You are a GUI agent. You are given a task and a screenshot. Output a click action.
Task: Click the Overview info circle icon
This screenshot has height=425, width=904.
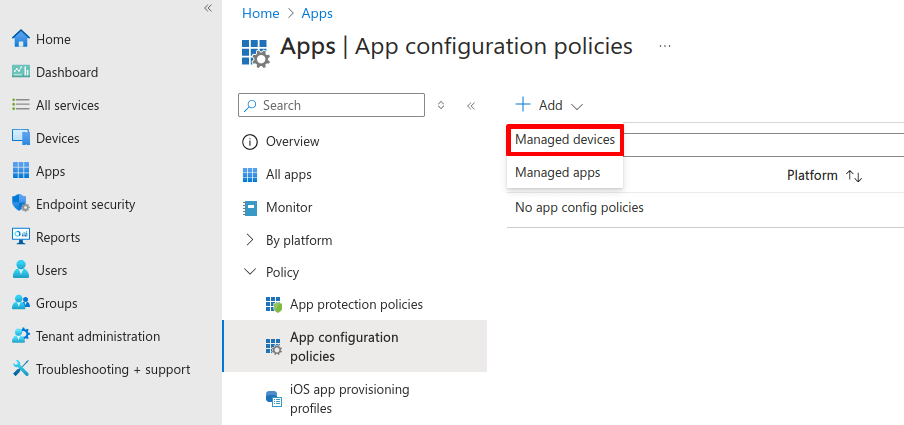pos(250,142)
